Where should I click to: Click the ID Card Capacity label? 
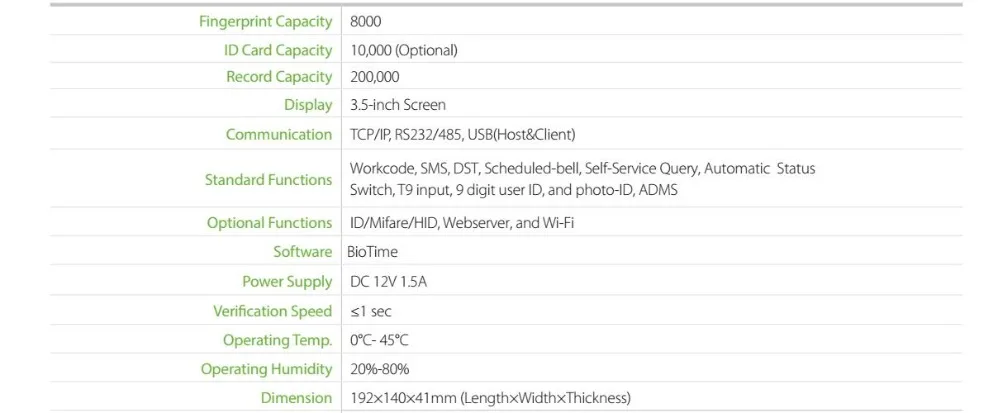tap(278, 50)
